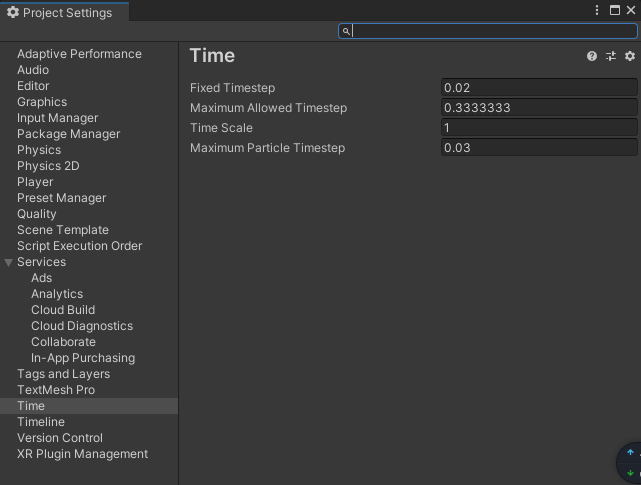Collapse the Services category
641x485 pixels.
9,262
